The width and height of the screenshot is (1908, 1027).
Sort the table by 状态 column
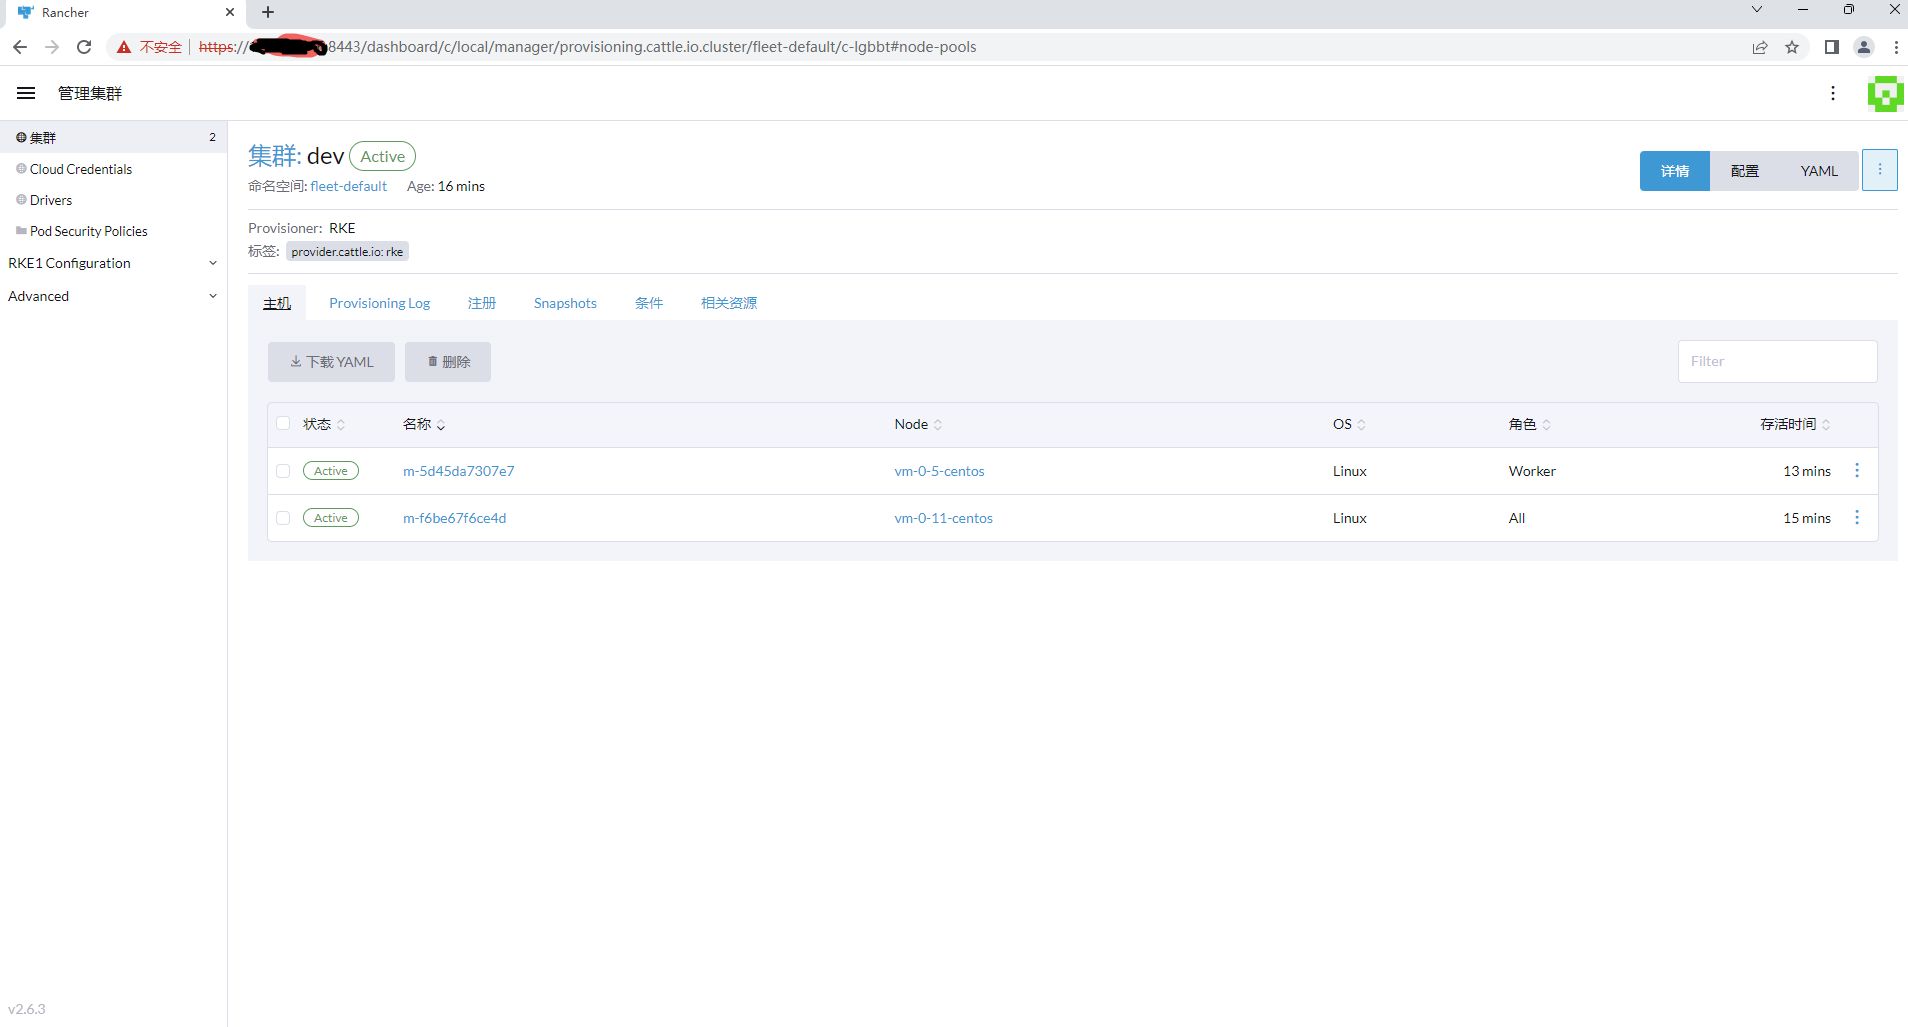(324, 424)
